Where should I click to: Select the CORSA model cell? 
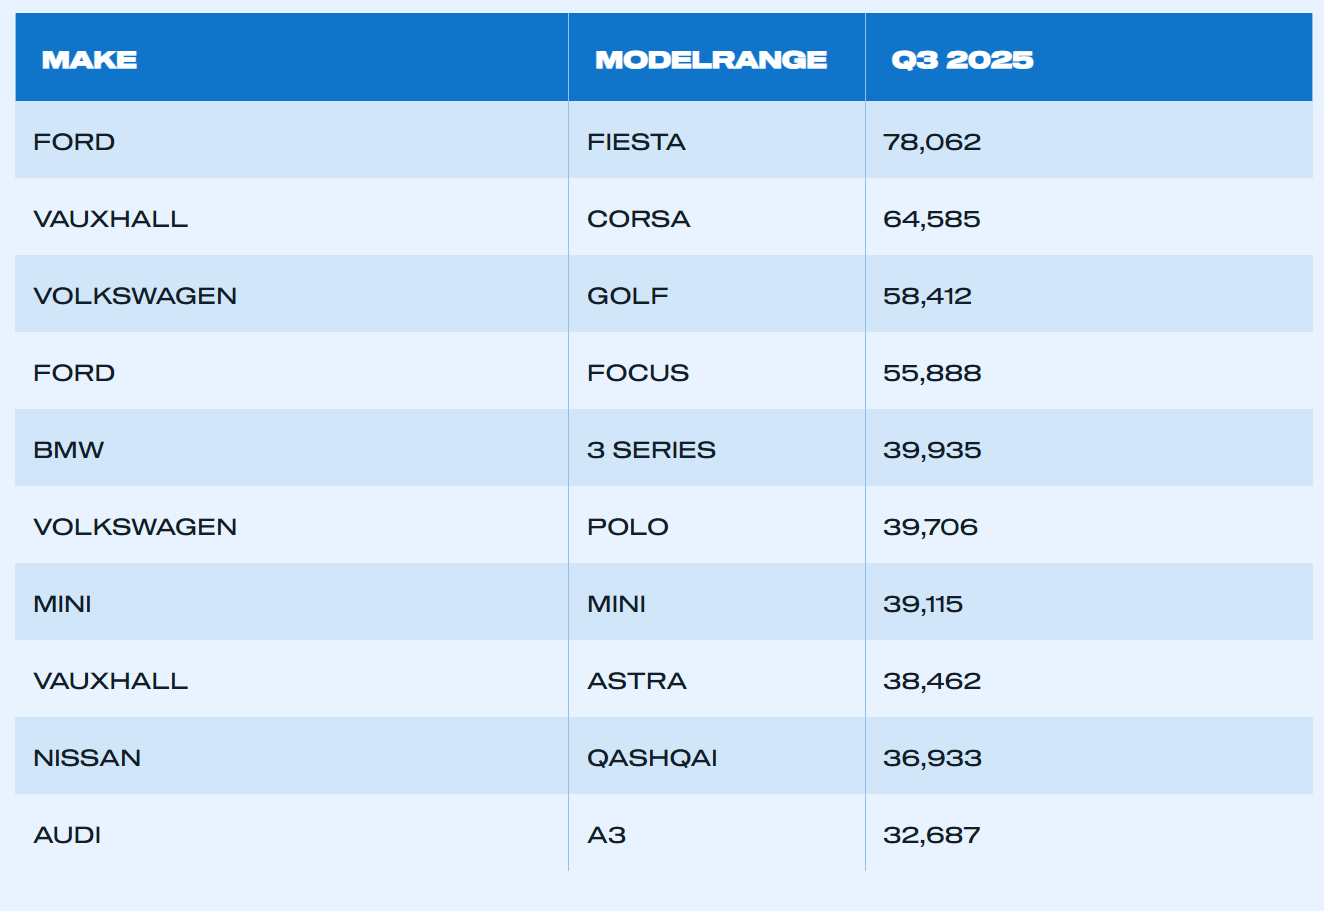click(x=638, y=219)
